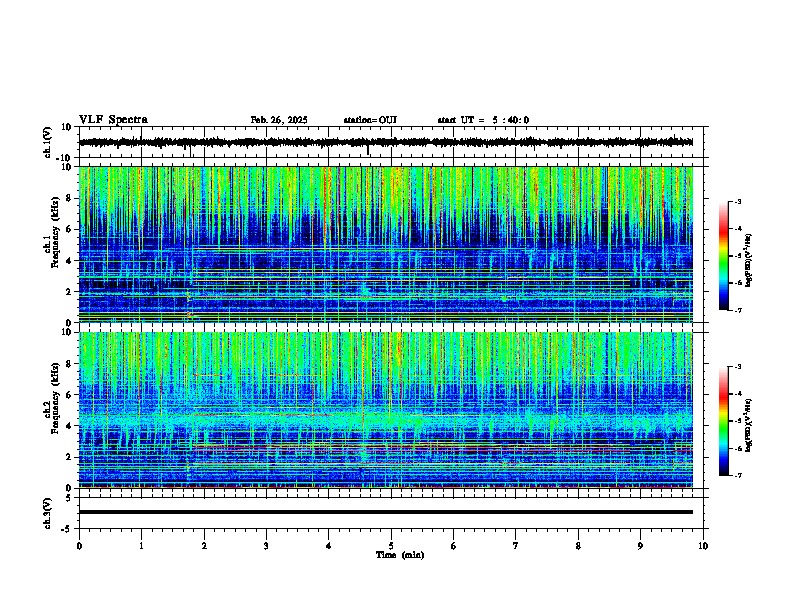
Task: Click inside the ch.1 spectrogram plot
Action: point(386,244)
